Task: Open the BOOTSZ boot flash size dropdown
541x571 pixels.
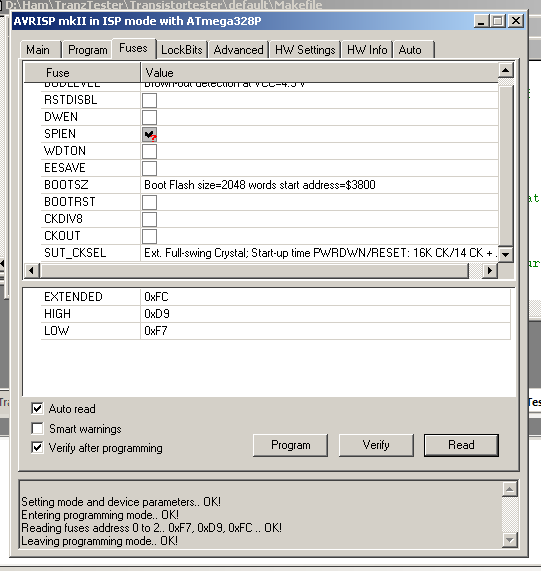Action: click(x=319, y=185)
